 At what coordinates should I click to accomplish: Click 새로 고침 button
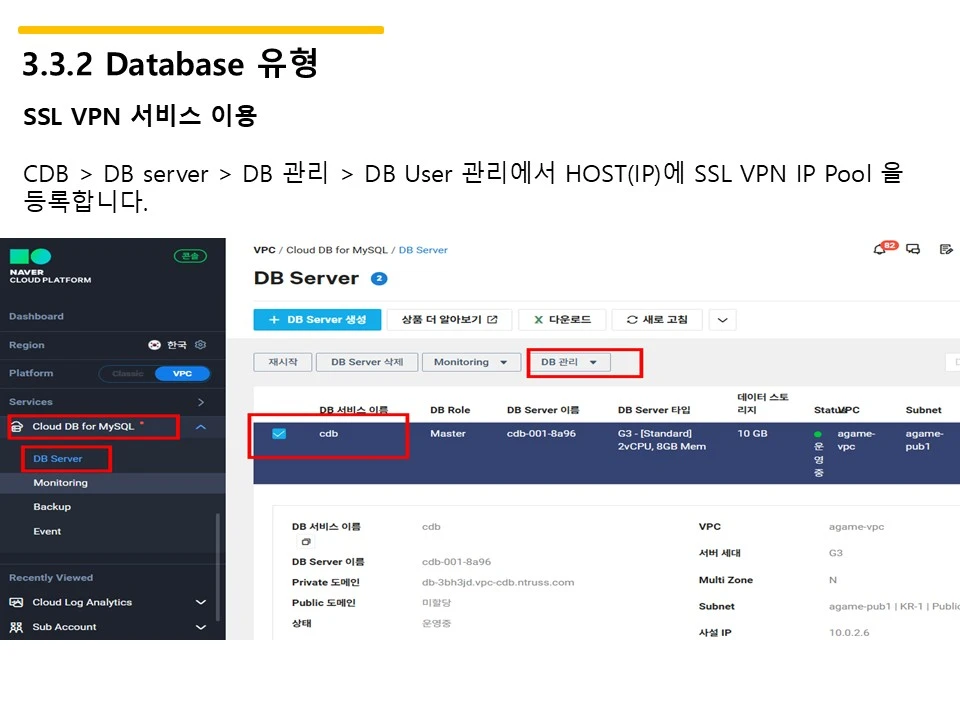pos(657,320)
